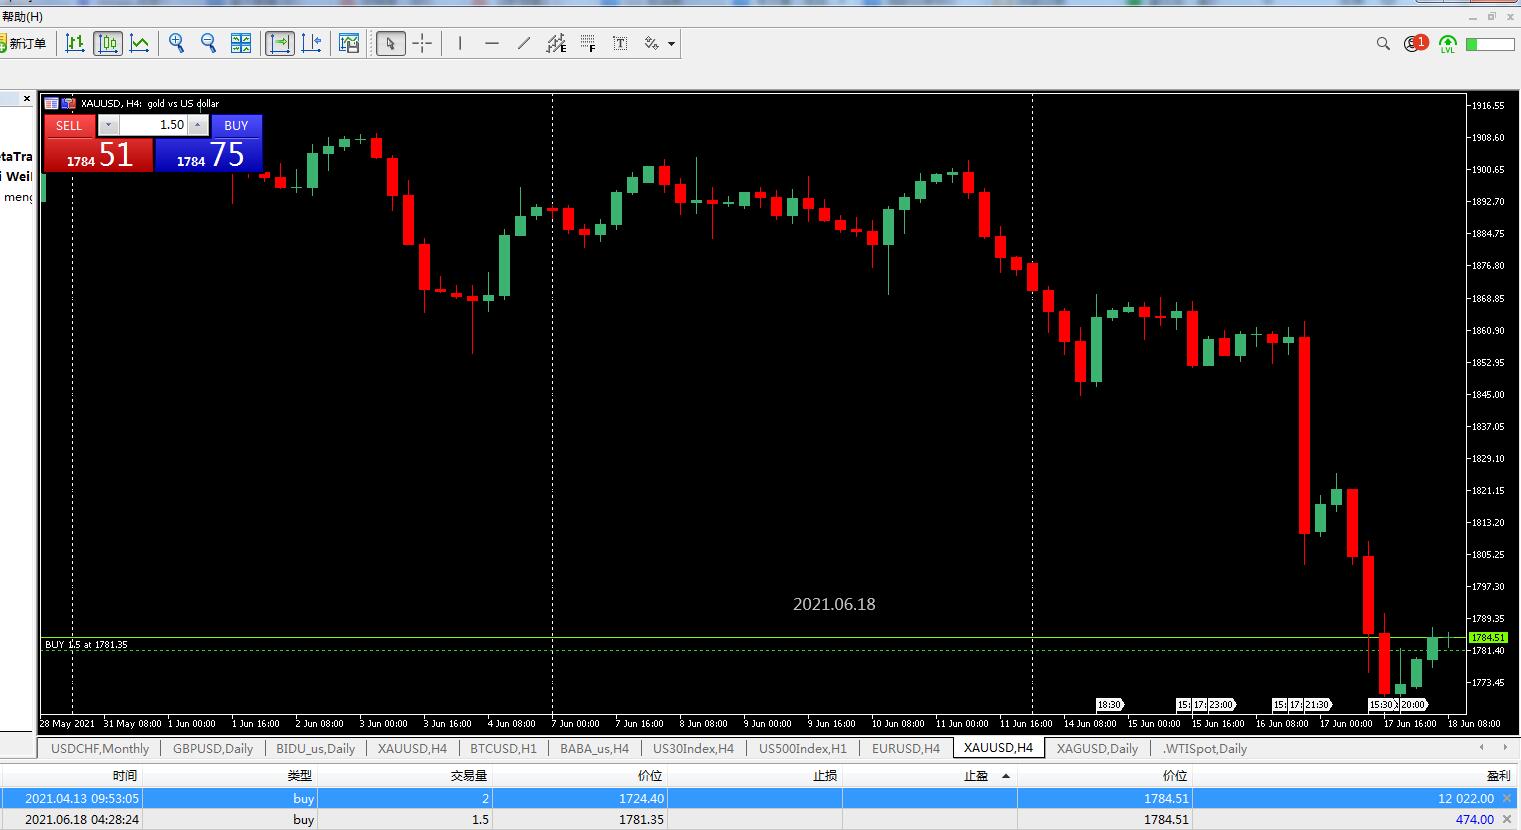Screen dimensions: 1521x830
Task: Click the blue buy price 1784.75 panel
Action: coord(209,155)
